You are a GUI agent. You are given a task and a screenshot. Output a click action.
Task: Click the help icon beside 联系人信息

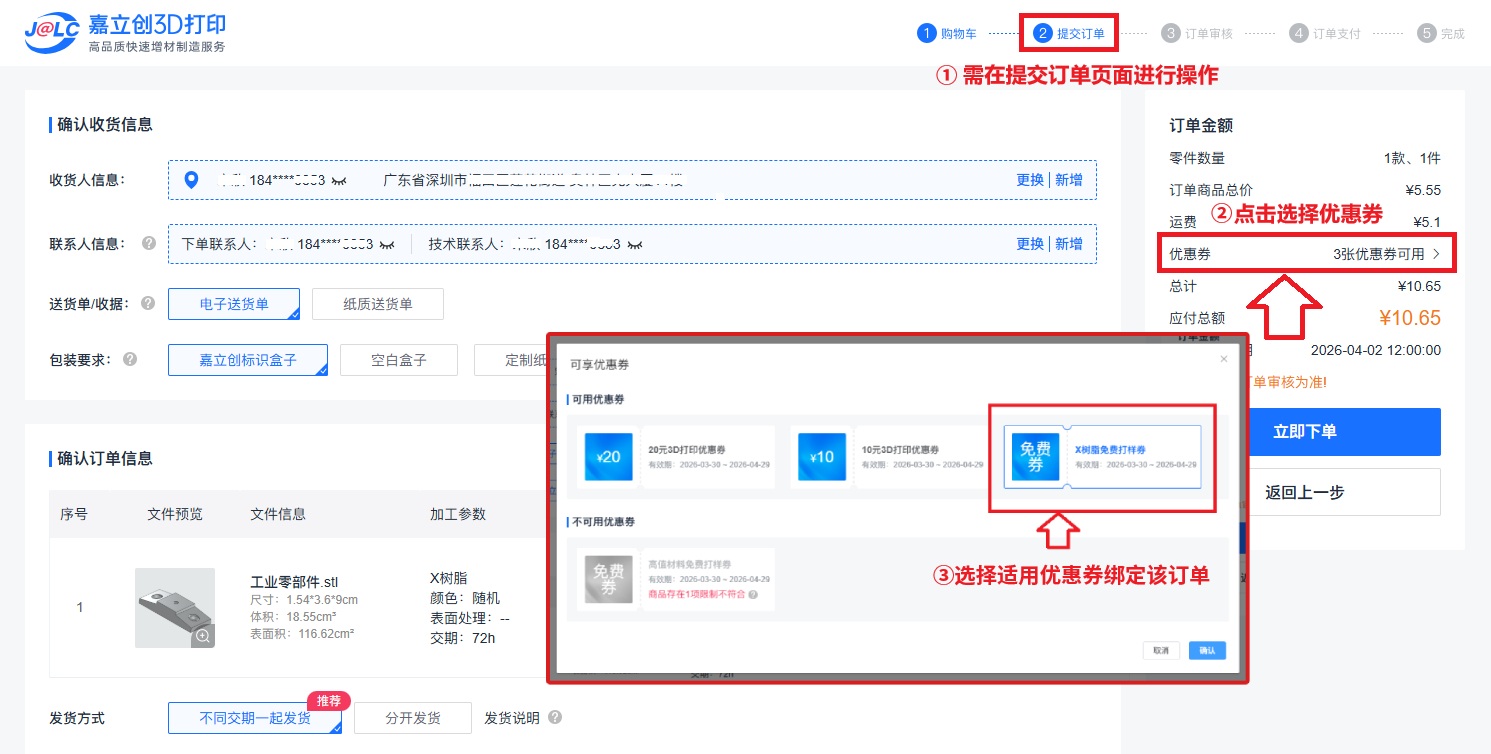(x=149, y=244)
